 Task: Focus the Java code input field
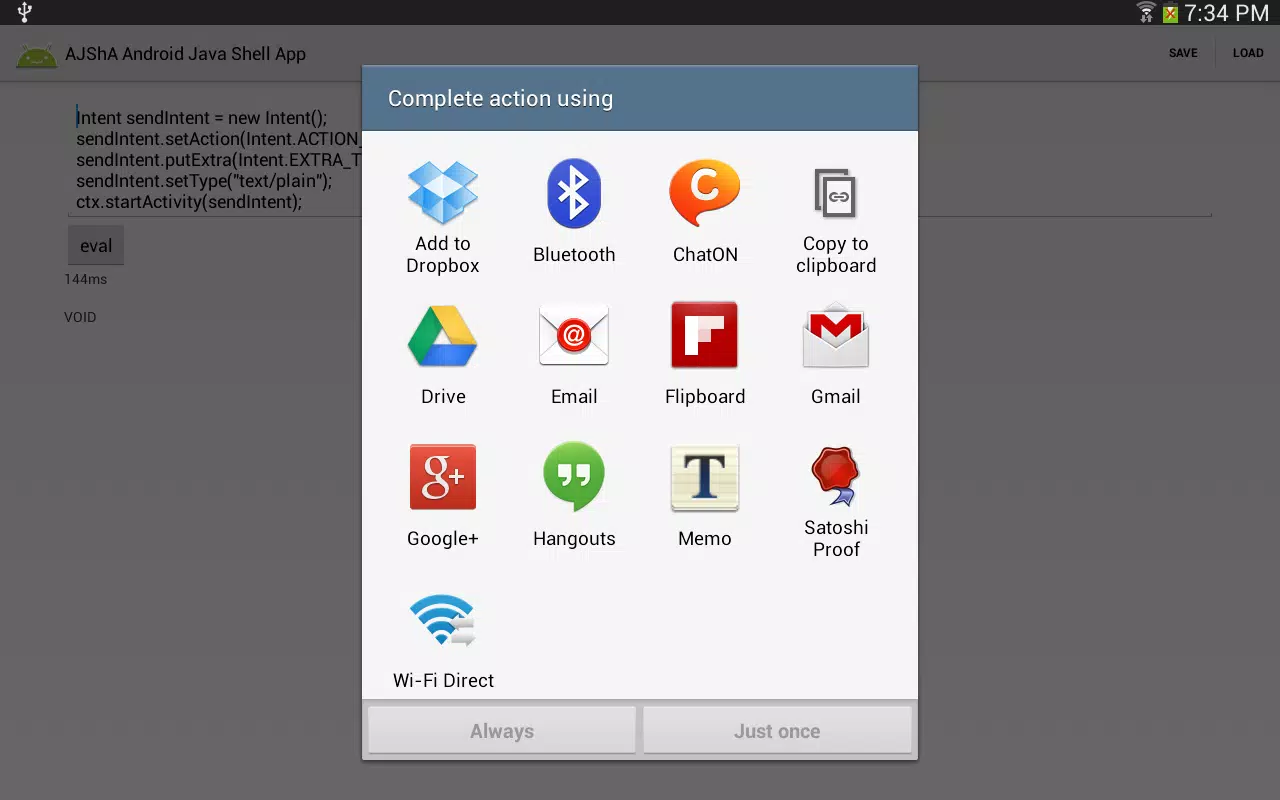point(644,160)
